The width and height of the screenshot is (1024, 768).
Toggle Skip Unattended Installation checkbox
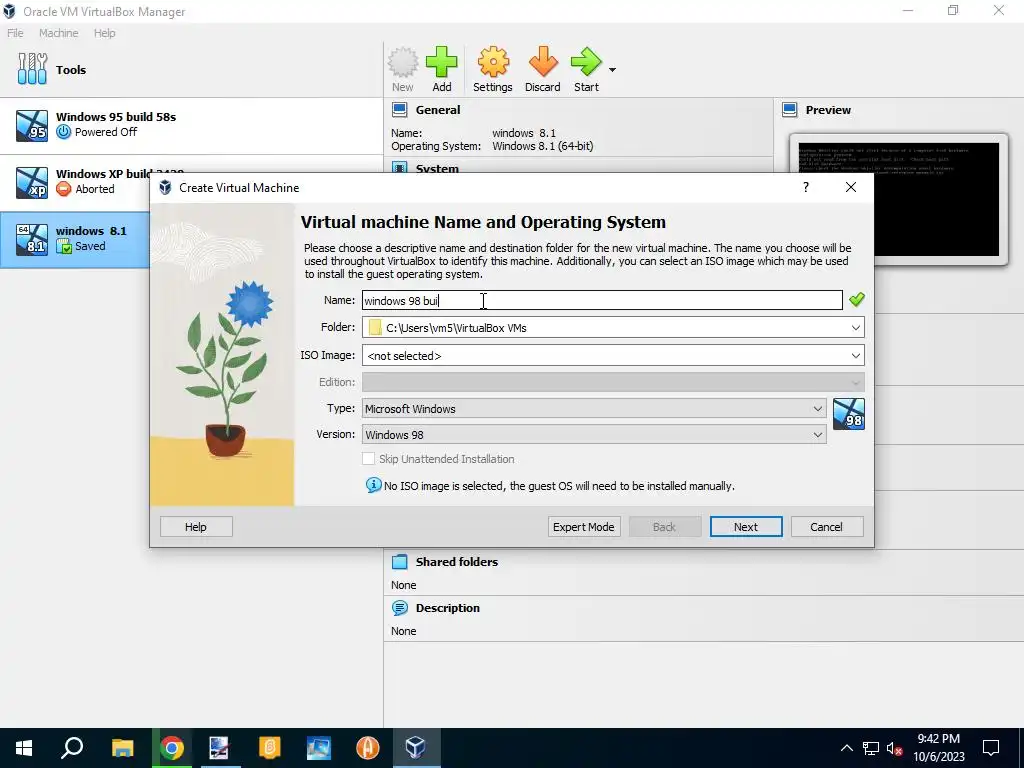(368, 459)
